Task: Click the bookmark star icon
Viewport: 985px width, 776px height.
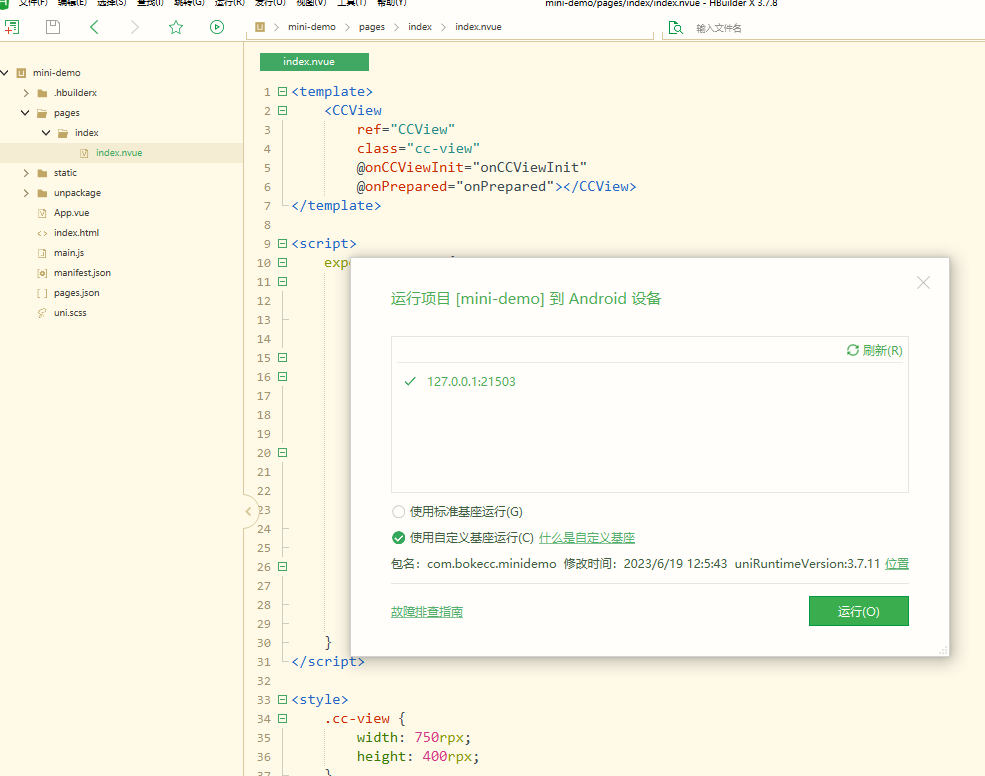Action: [x=176, y=27]
